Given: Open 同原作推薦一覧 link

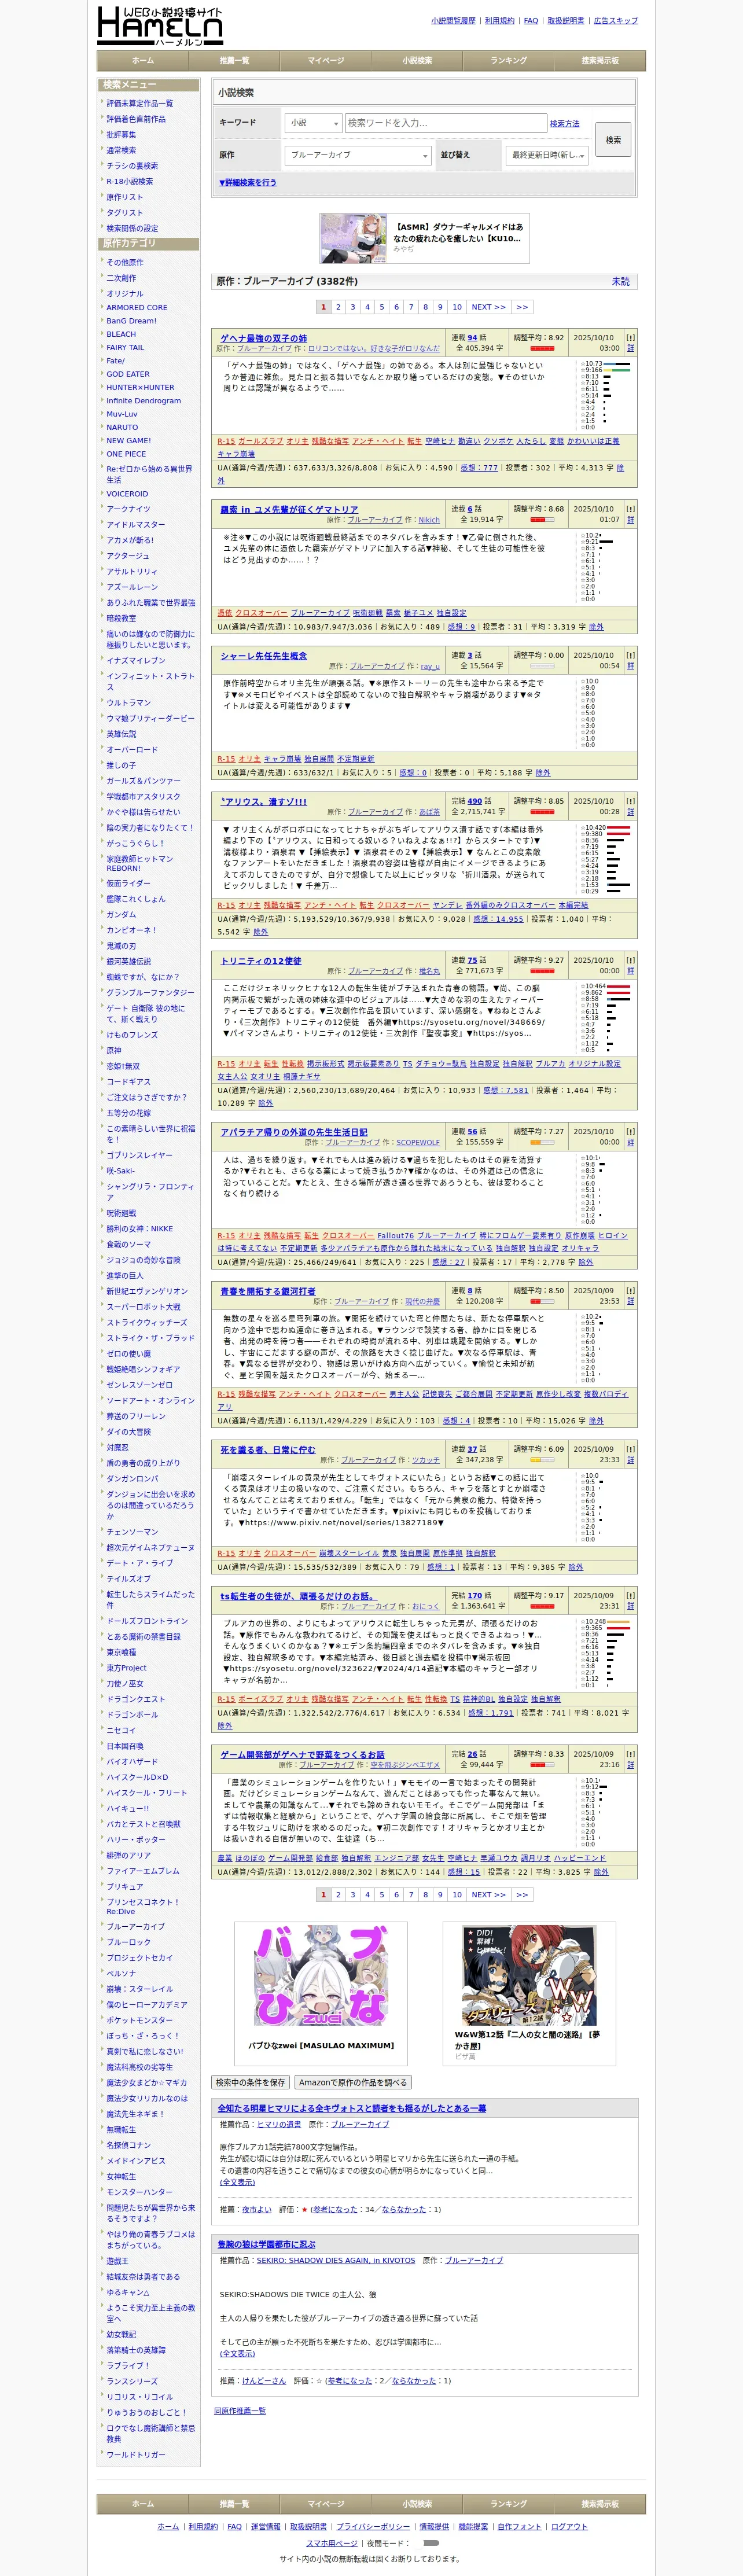Looking at the screenshot, I should (240, 2410).
